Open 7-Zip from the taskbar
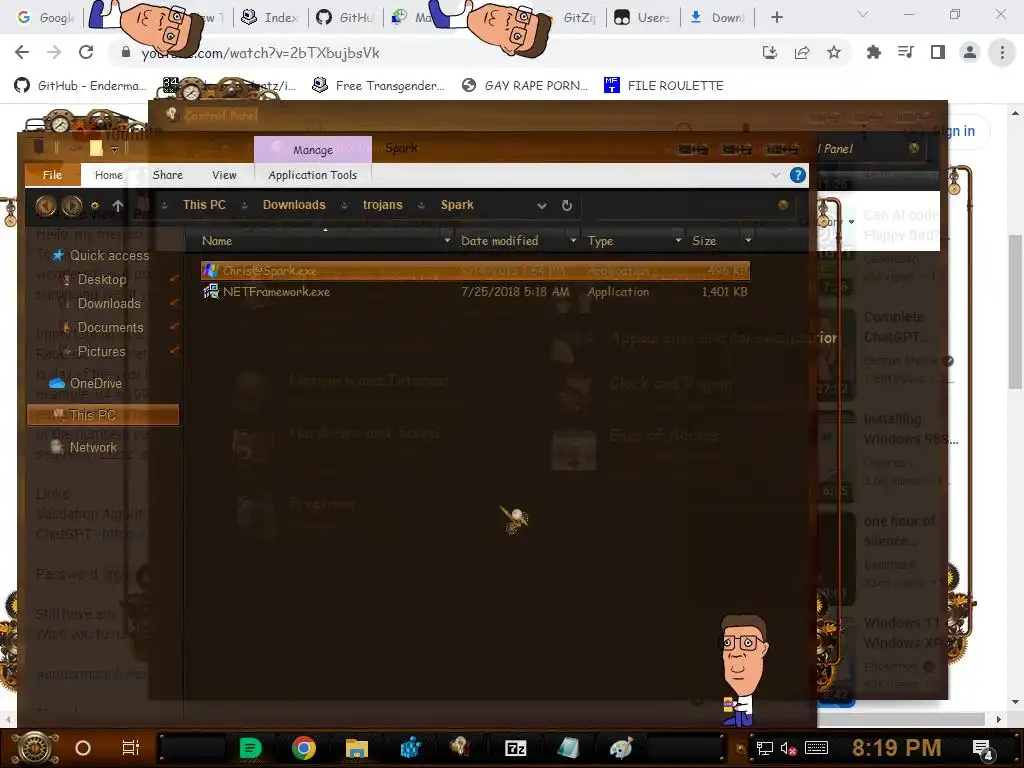Viewport: 1024px width, 768px height. pyautogui.click(x=515, y=748)
